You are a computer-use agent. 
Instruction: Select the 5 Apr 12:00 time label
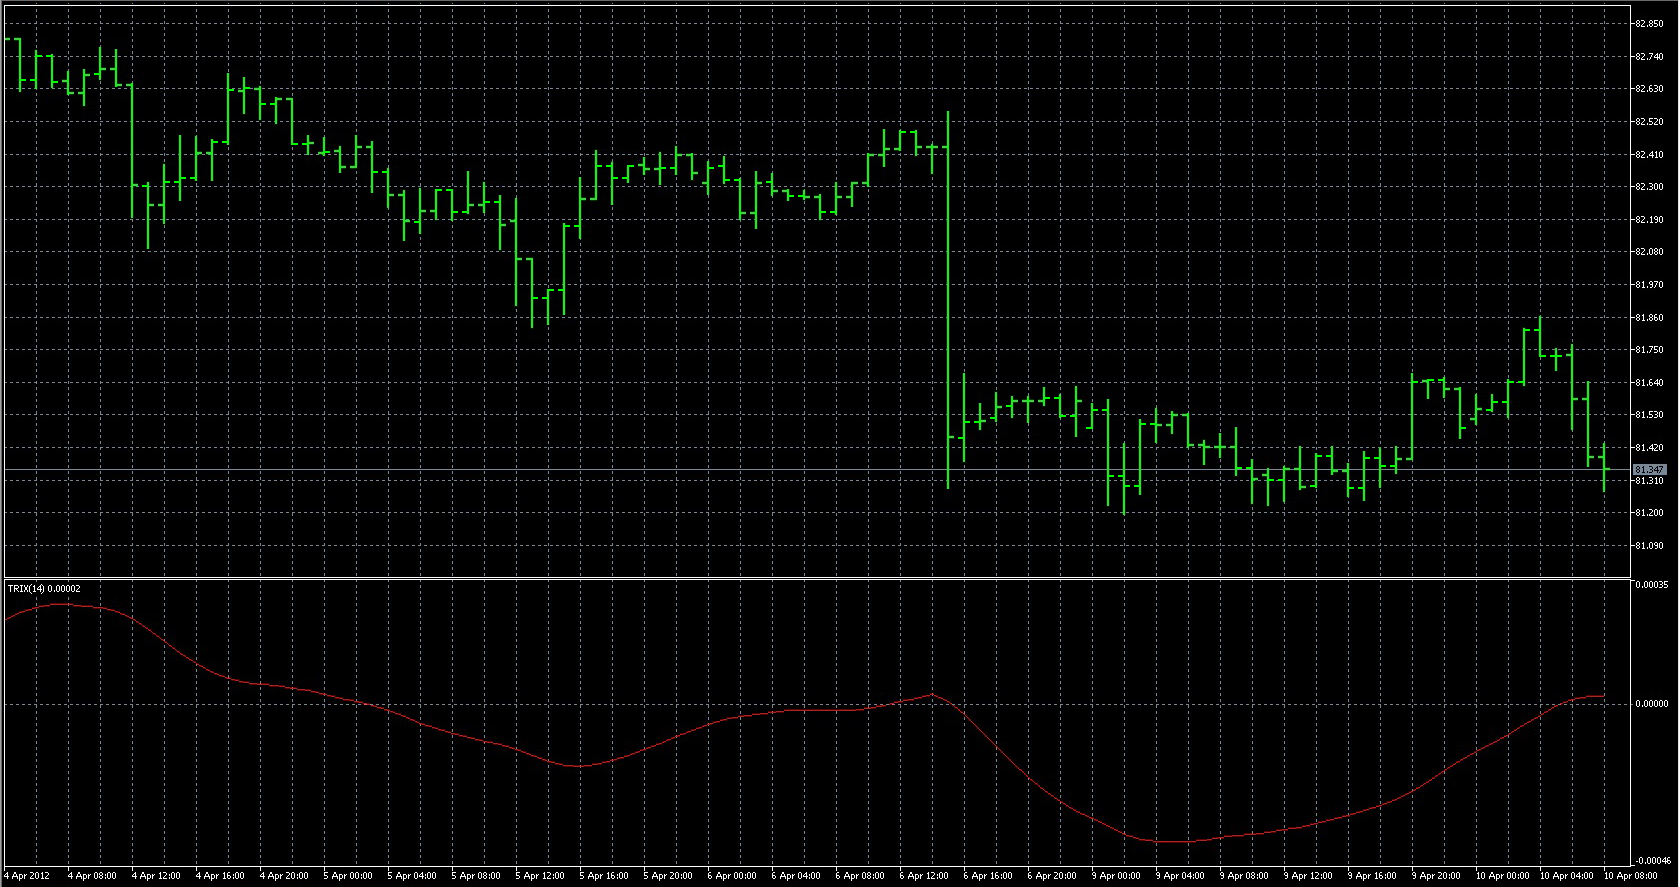click(540, 876)
